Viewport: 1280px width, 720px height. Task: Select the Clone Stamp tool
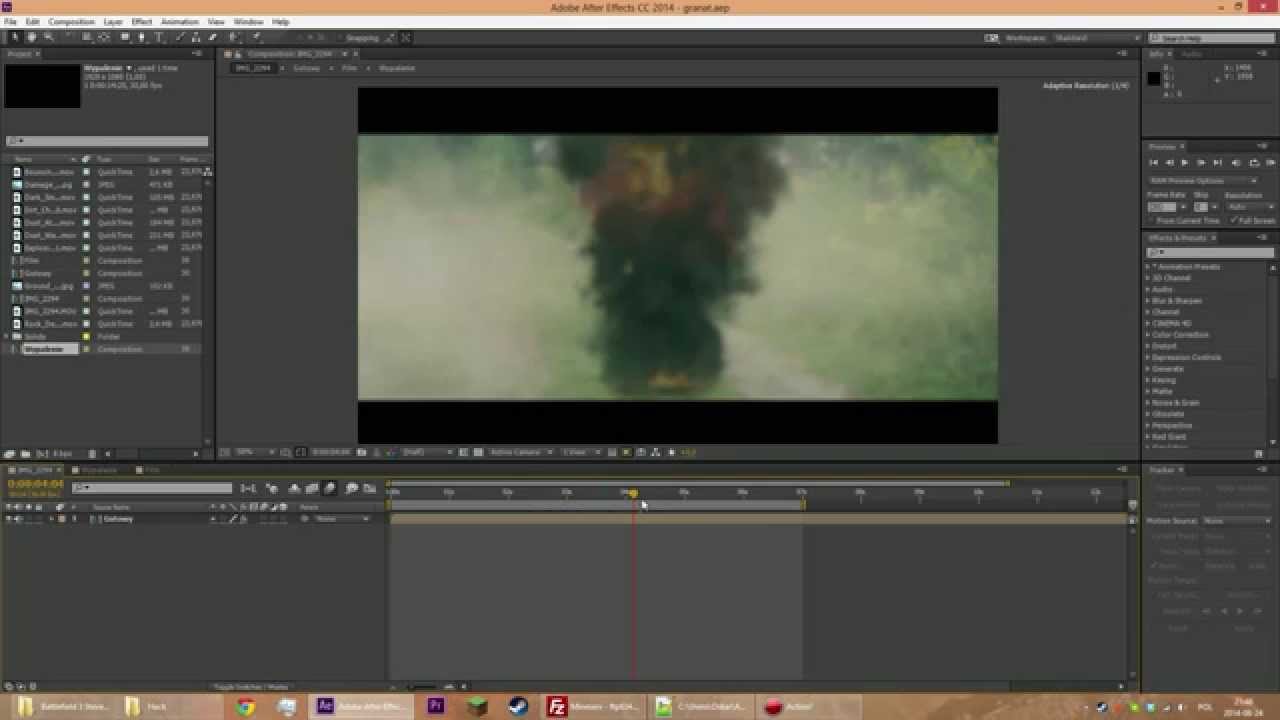coord(196,37)
